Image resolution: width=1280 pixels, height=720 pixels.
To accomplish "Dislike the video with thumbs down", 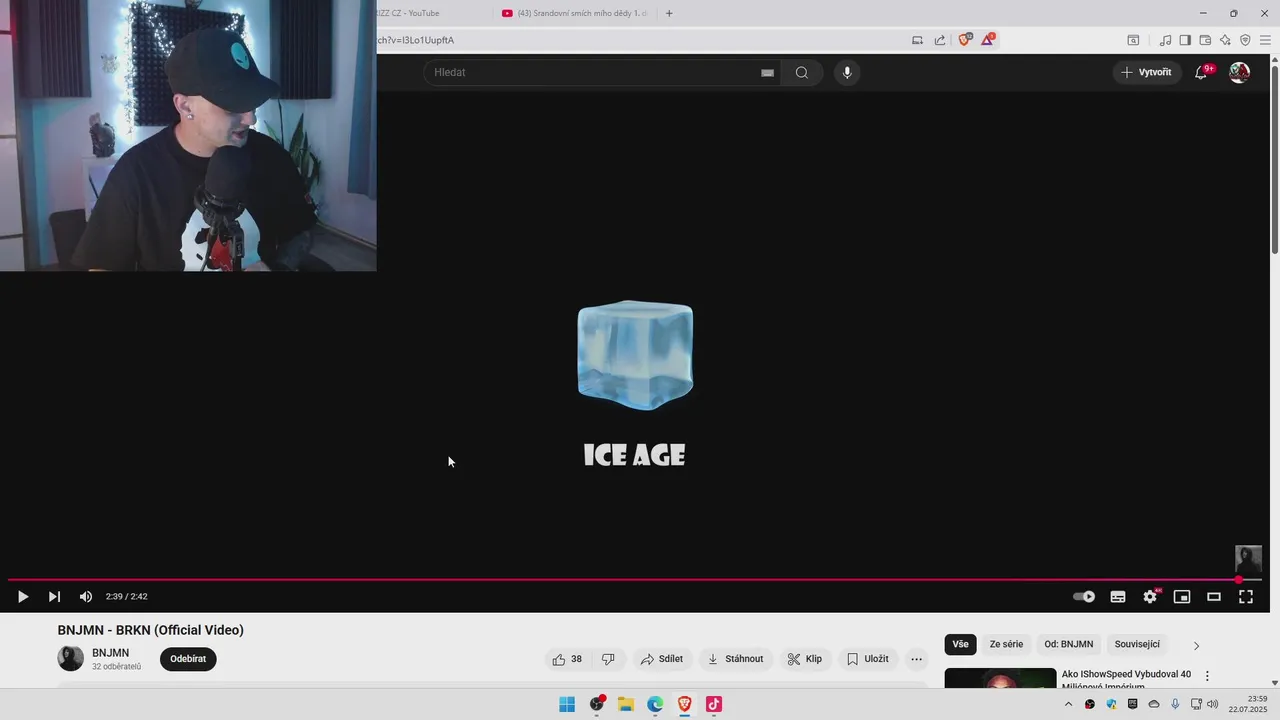I will click(x=608, y=659).
